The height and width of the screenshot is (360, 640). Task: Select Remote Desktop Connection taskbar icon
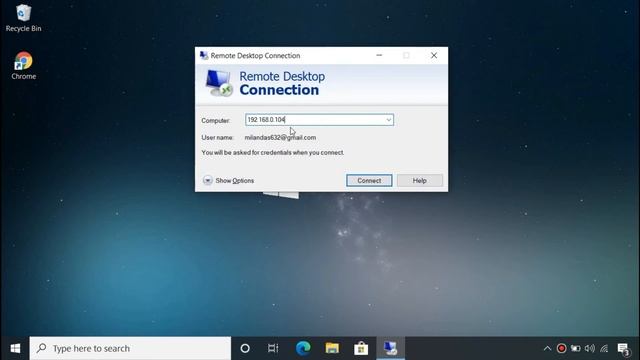390,348
